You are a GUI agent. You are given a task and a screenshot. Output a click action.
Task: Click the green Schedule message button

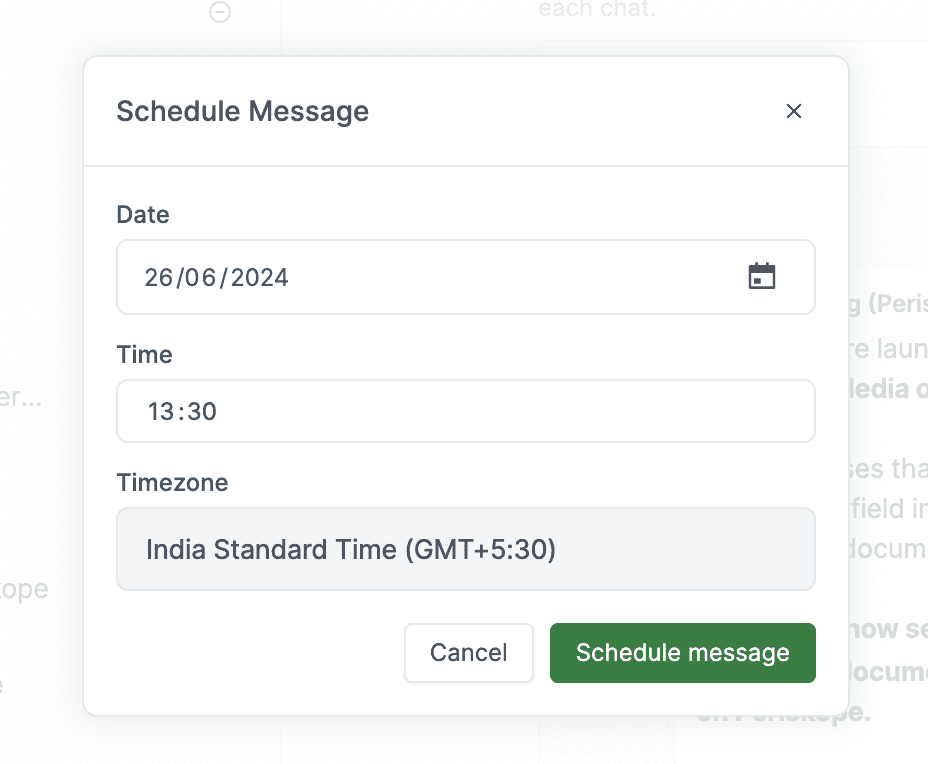click(682, 653)
